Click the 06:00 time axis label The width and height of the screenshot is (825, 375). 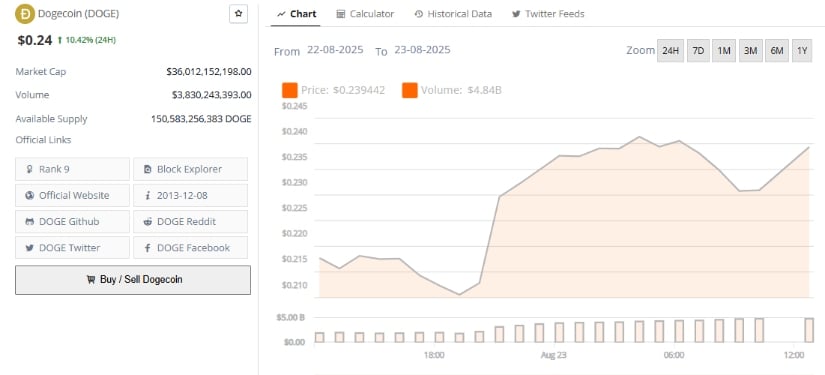pyautogui.click(x=674, y=356)
